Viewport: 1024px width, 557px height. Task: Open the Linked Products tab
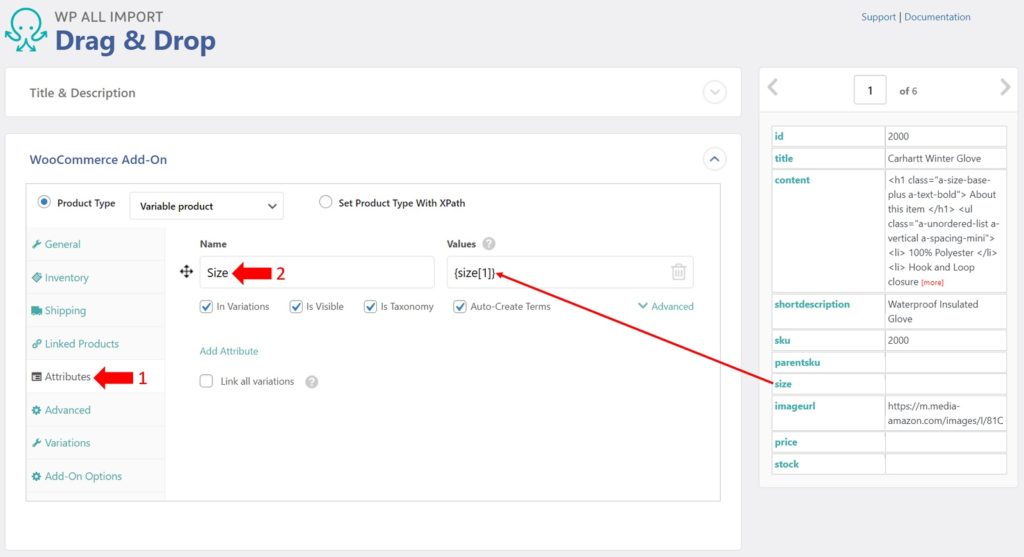point(82,343)
